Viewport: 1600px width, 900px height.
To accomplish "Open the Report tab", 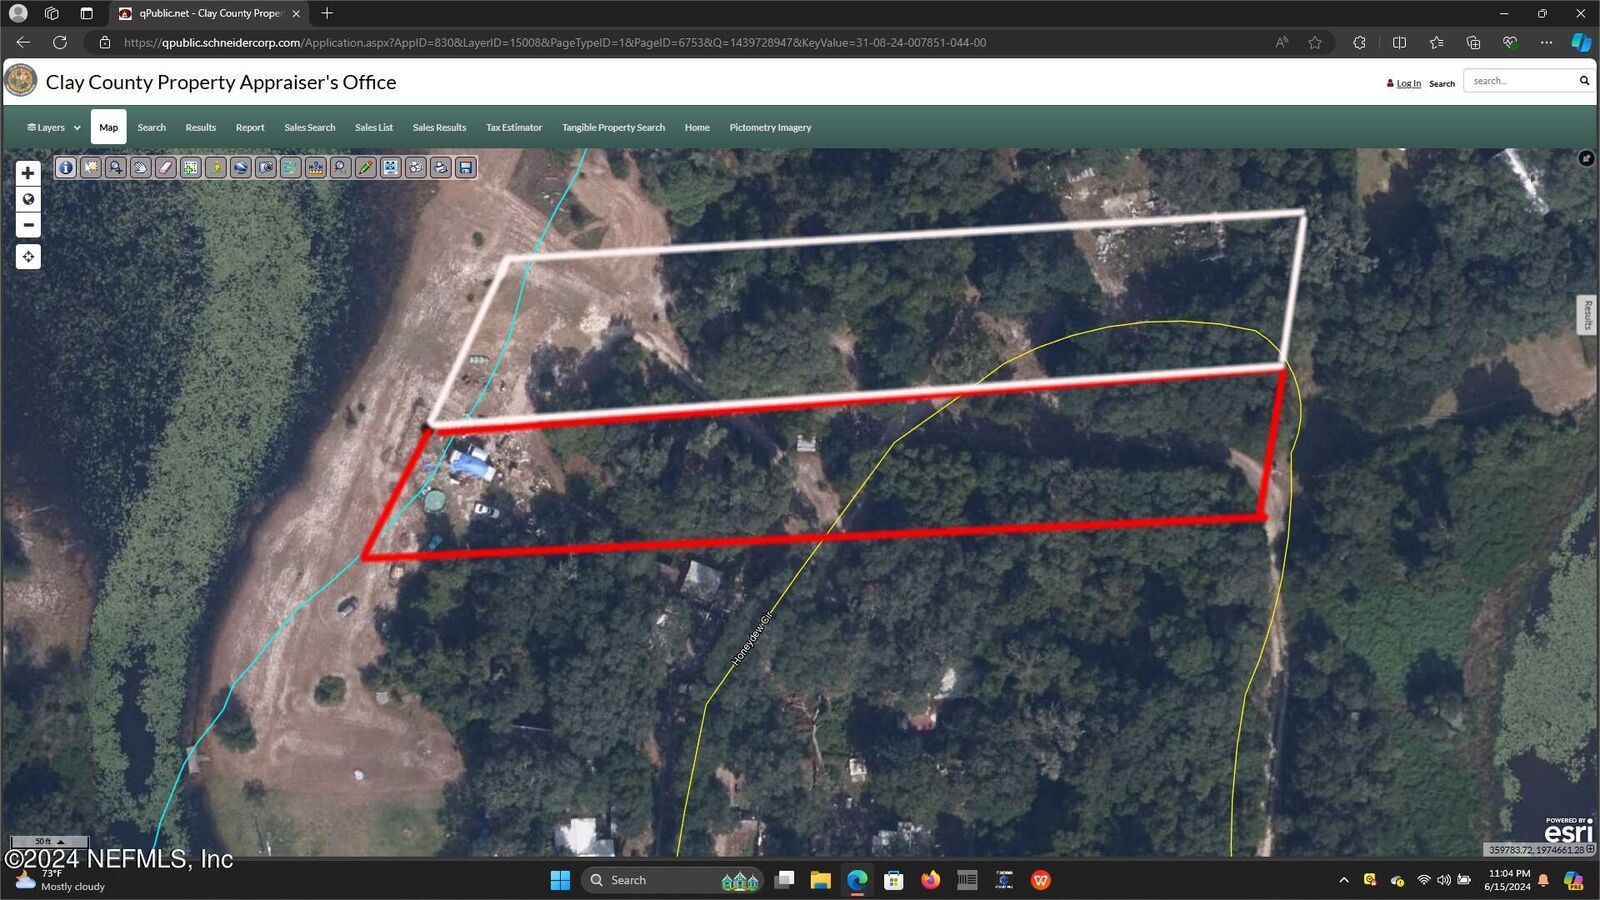I will point(250,128).
